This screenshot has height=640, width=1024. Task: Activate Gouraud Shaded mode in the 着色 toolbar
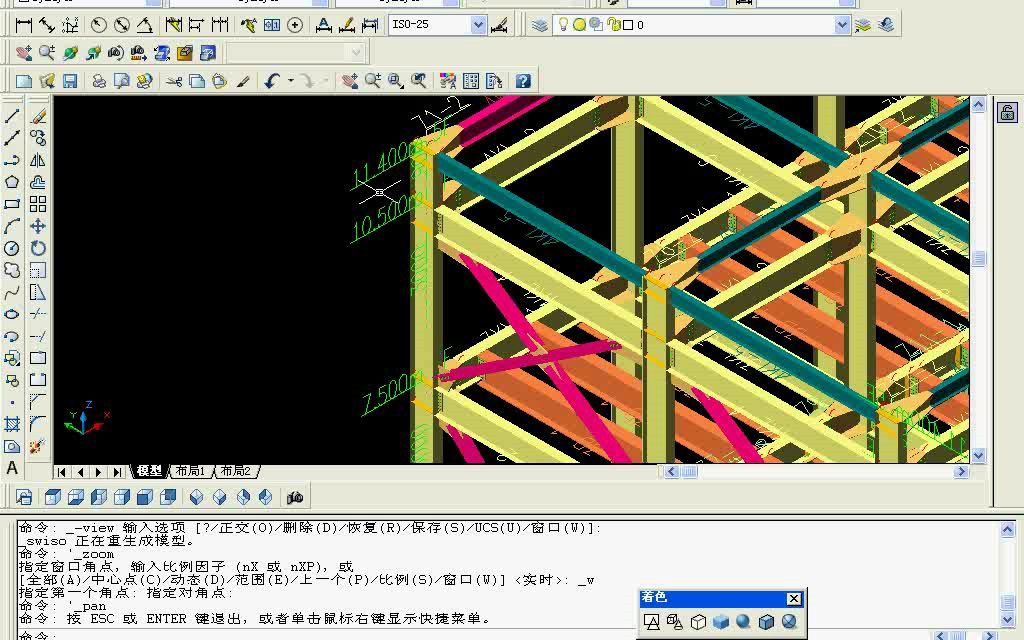(742, 621)
